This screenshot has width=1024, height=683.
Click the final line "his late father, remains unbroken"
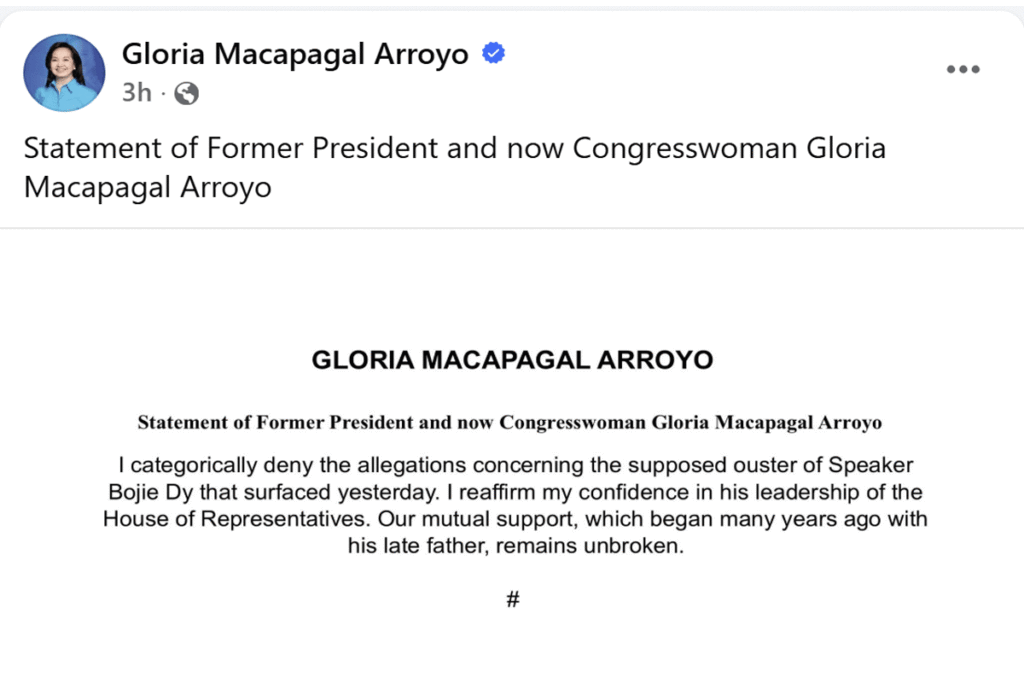512,547
